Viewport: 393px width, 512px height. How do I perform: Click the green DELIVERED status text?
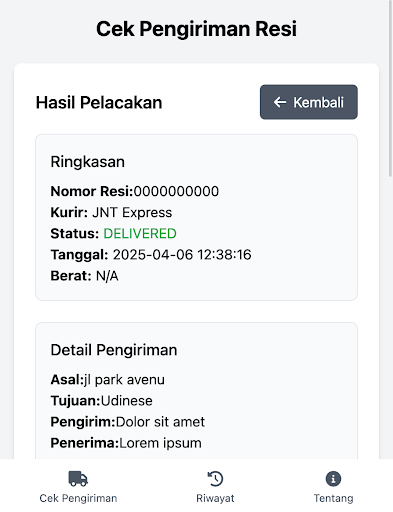(x=140, y=234)
